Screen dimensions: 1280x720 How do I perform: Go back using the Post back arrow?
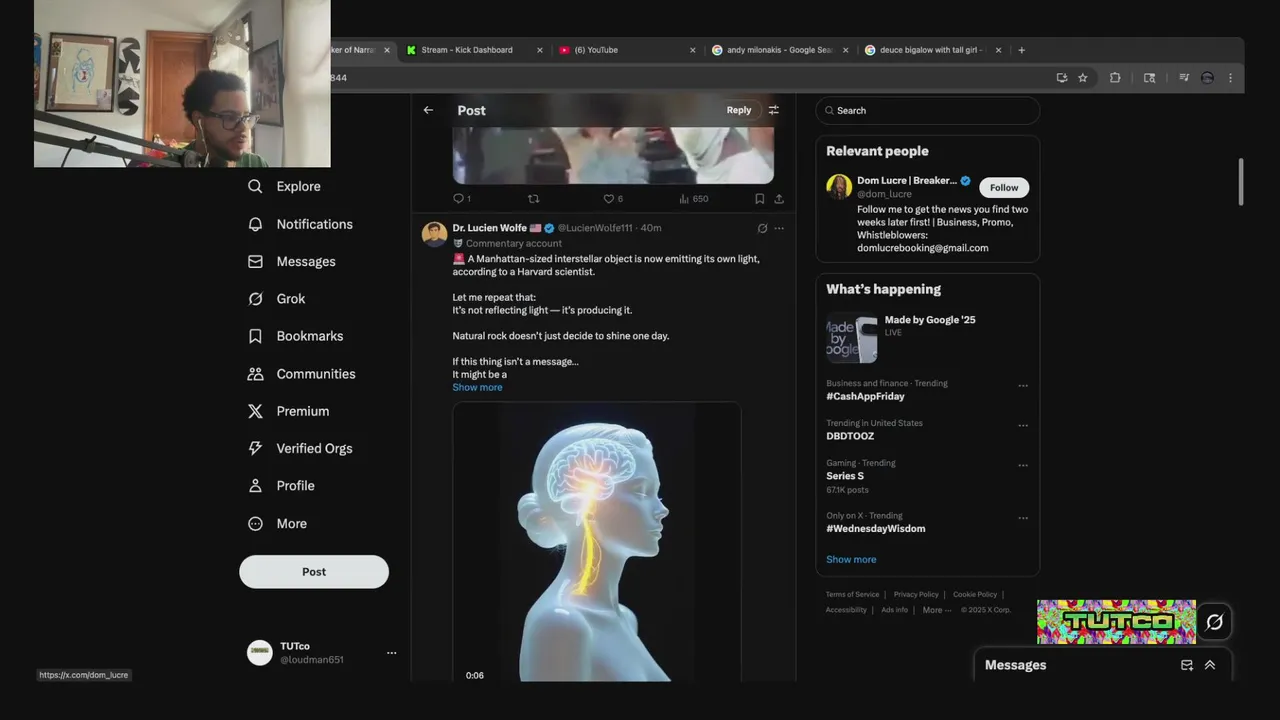click(x=428, y=110)
